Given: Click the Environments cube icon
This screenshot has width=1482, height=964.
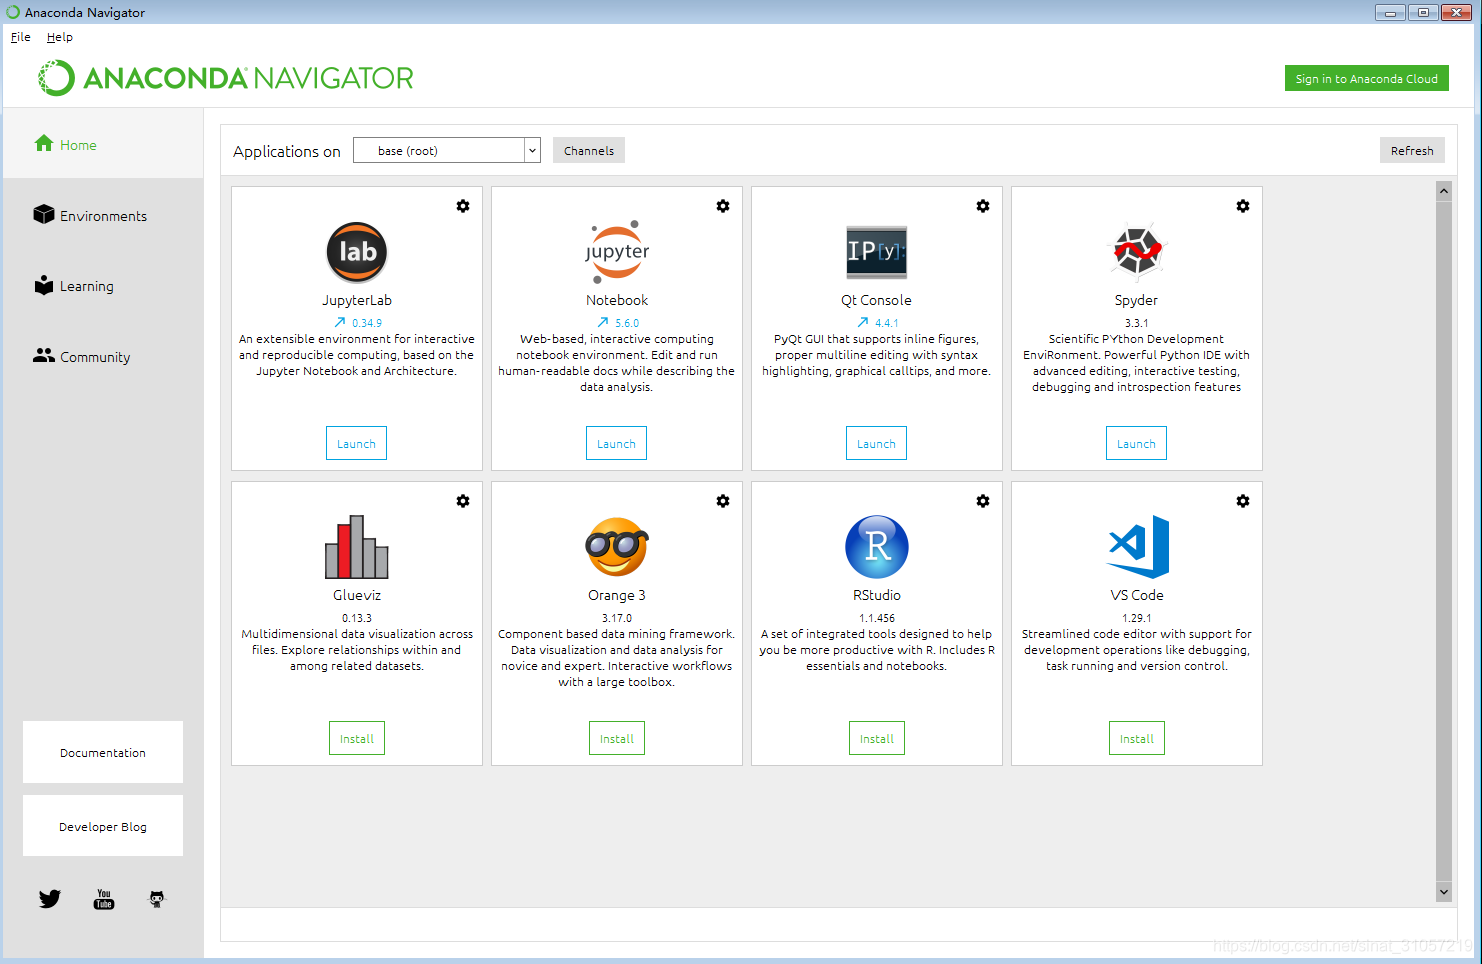Looking at the screenshot, I should [44, 214].
